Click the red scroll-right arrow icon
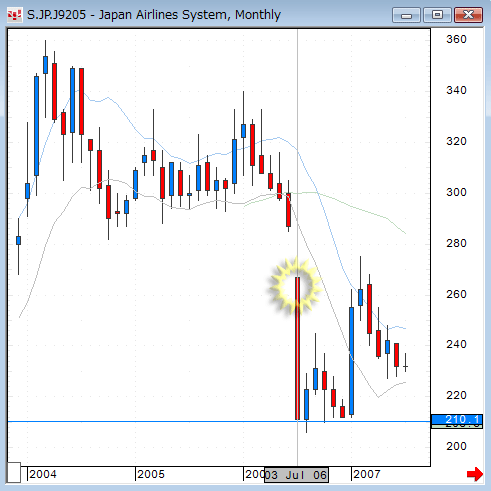The width and height of the screenshot is (491, 491). click(475, 474)
